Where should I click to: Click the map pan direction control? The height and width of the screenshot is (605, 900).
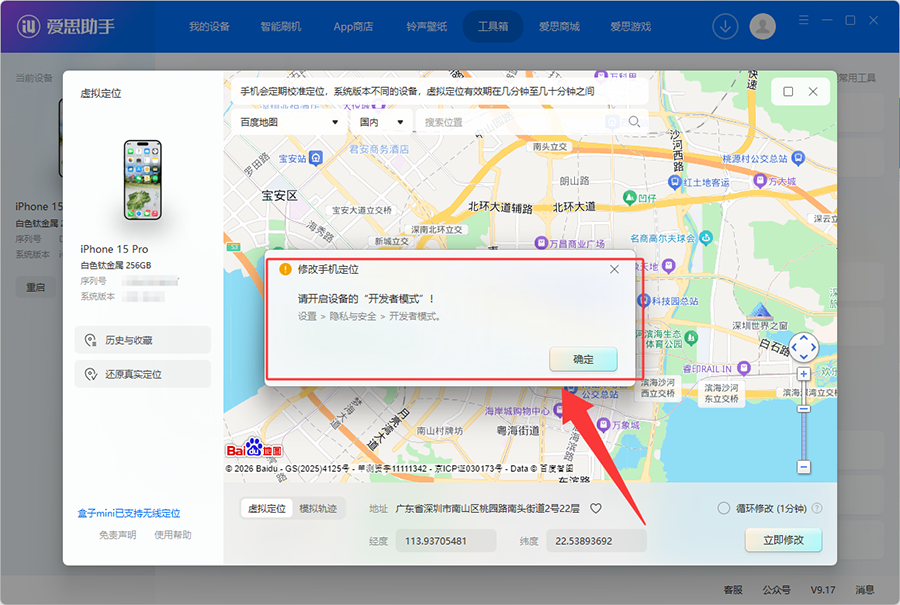tap(804, 347)
